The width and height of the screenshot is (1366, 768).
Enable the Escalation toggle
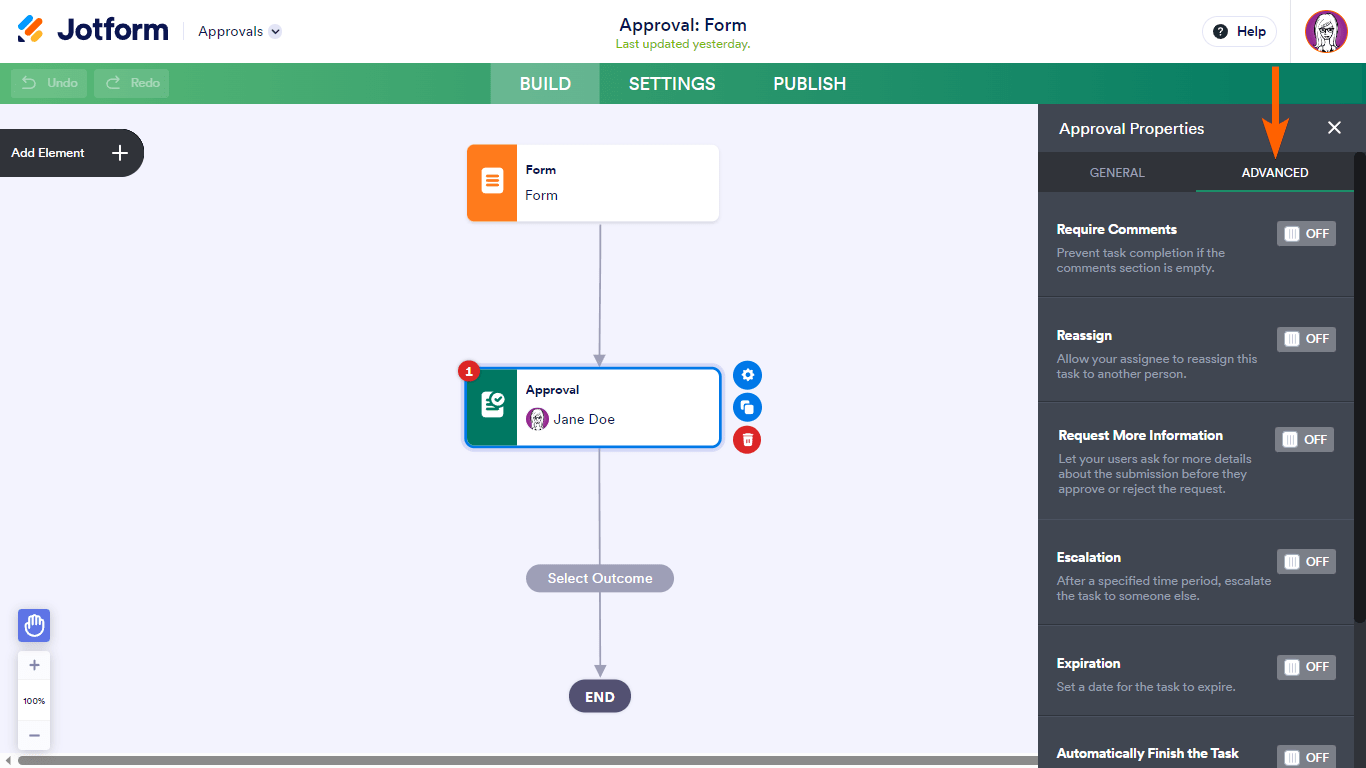(1306, 561)
